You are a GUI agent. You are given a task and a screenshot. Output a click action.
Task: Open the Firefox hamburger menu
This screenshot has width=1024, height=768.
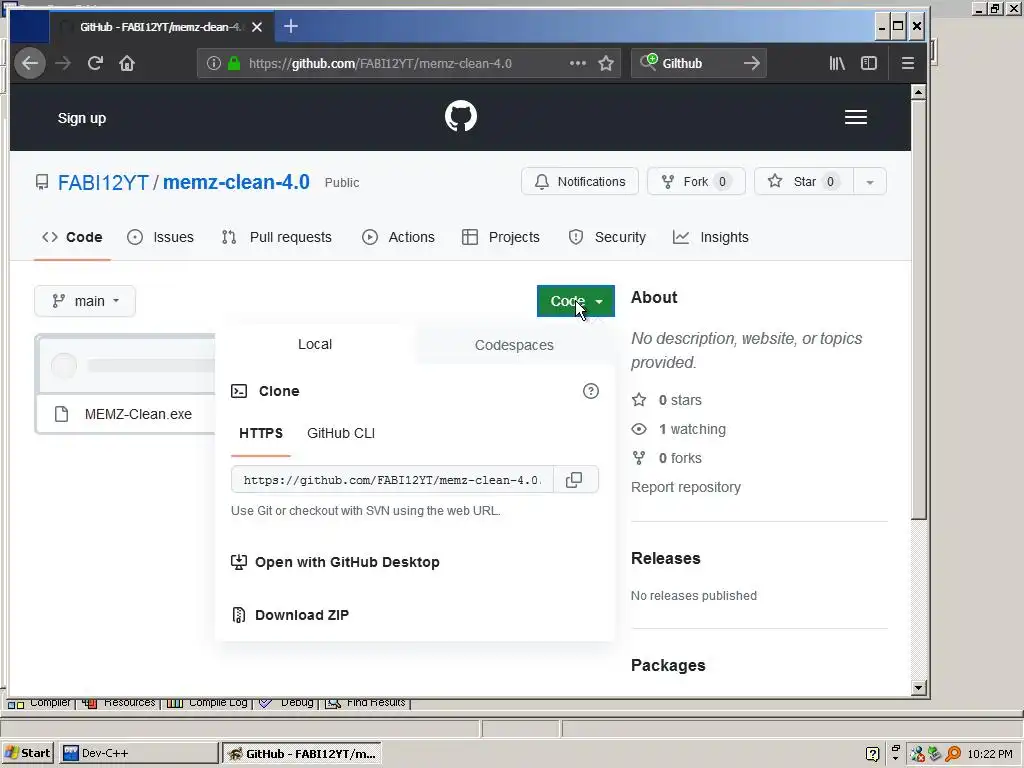tap(908, 63)
